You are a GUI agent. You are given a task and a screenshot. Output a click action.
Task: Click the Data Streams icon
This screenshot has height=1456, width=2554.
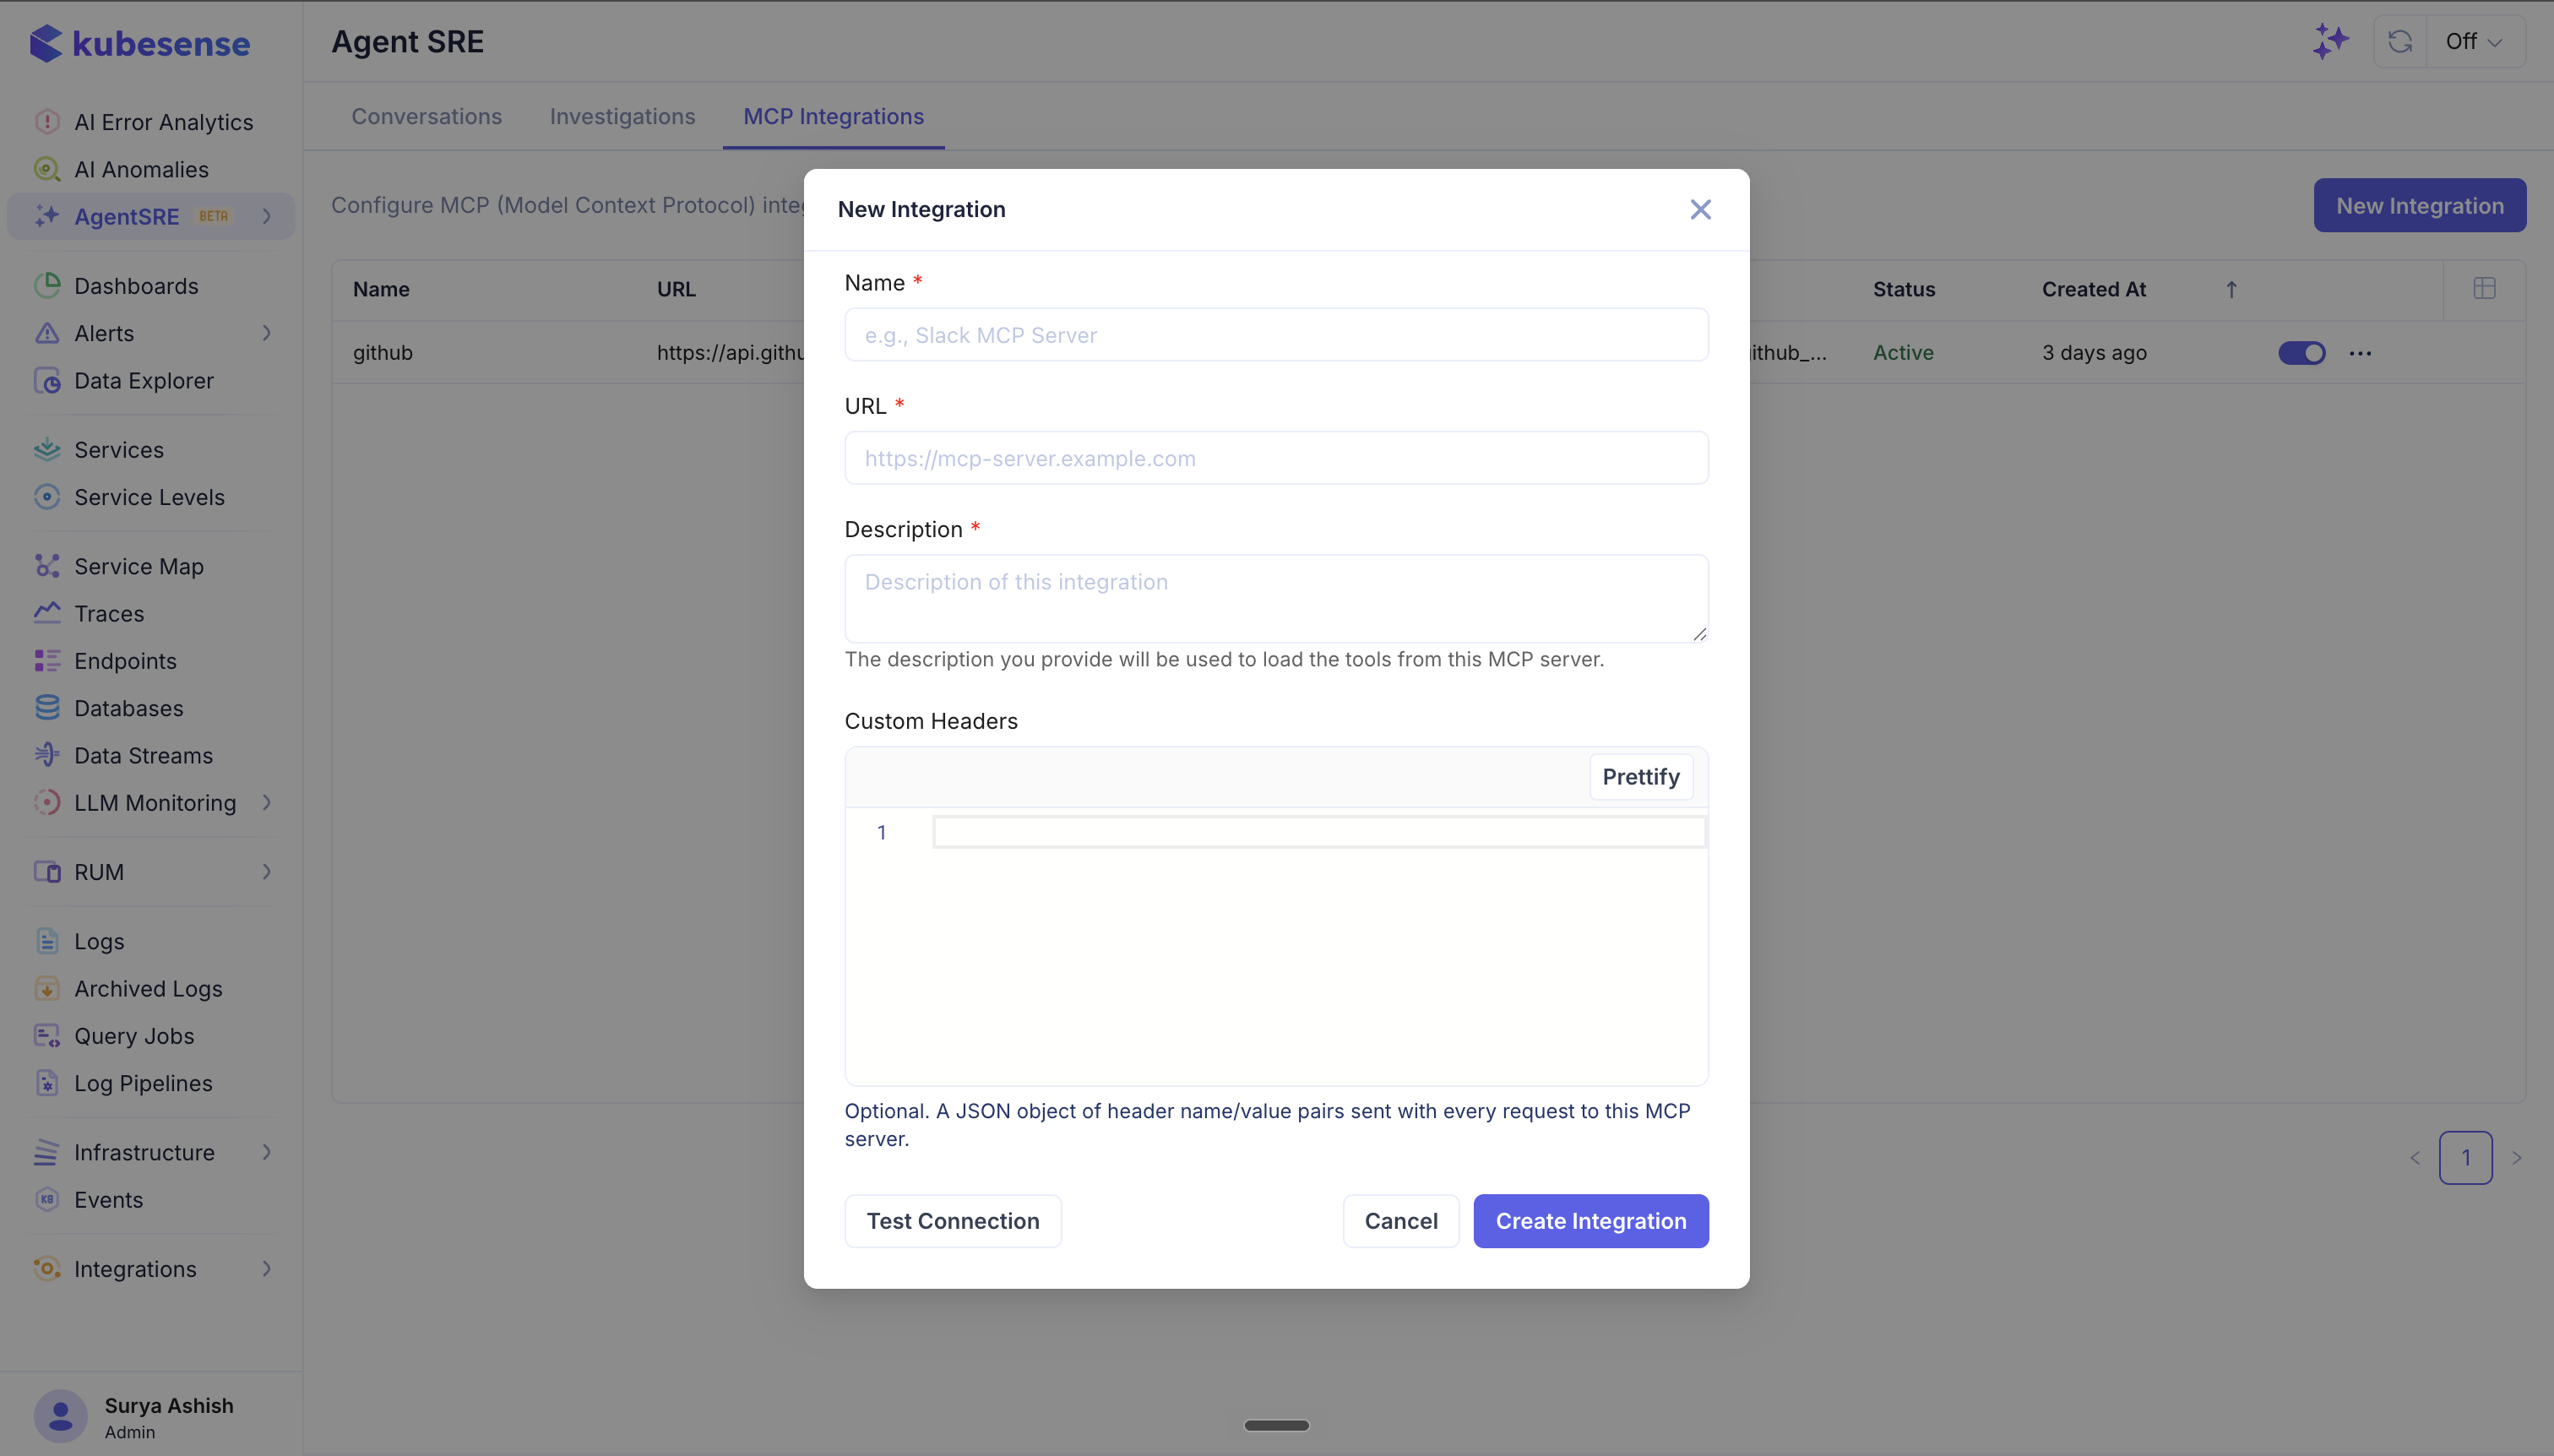47,755
